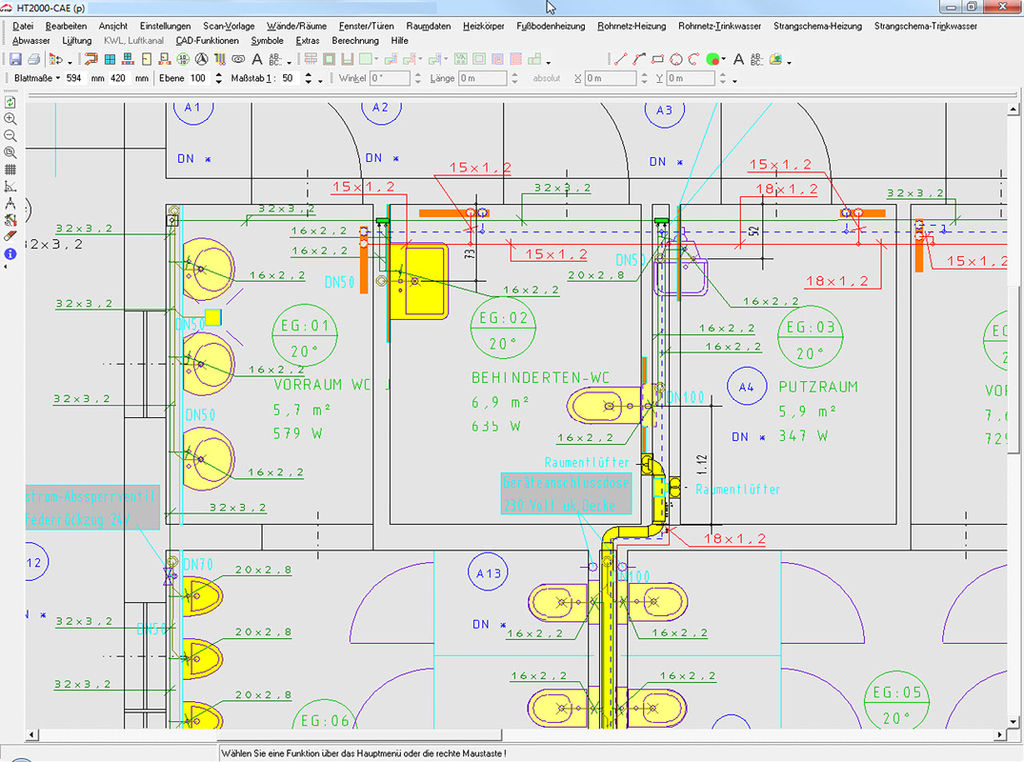Toggle the absolut coordinate mode
1024x762 pixels.
[x=546, y=78]
